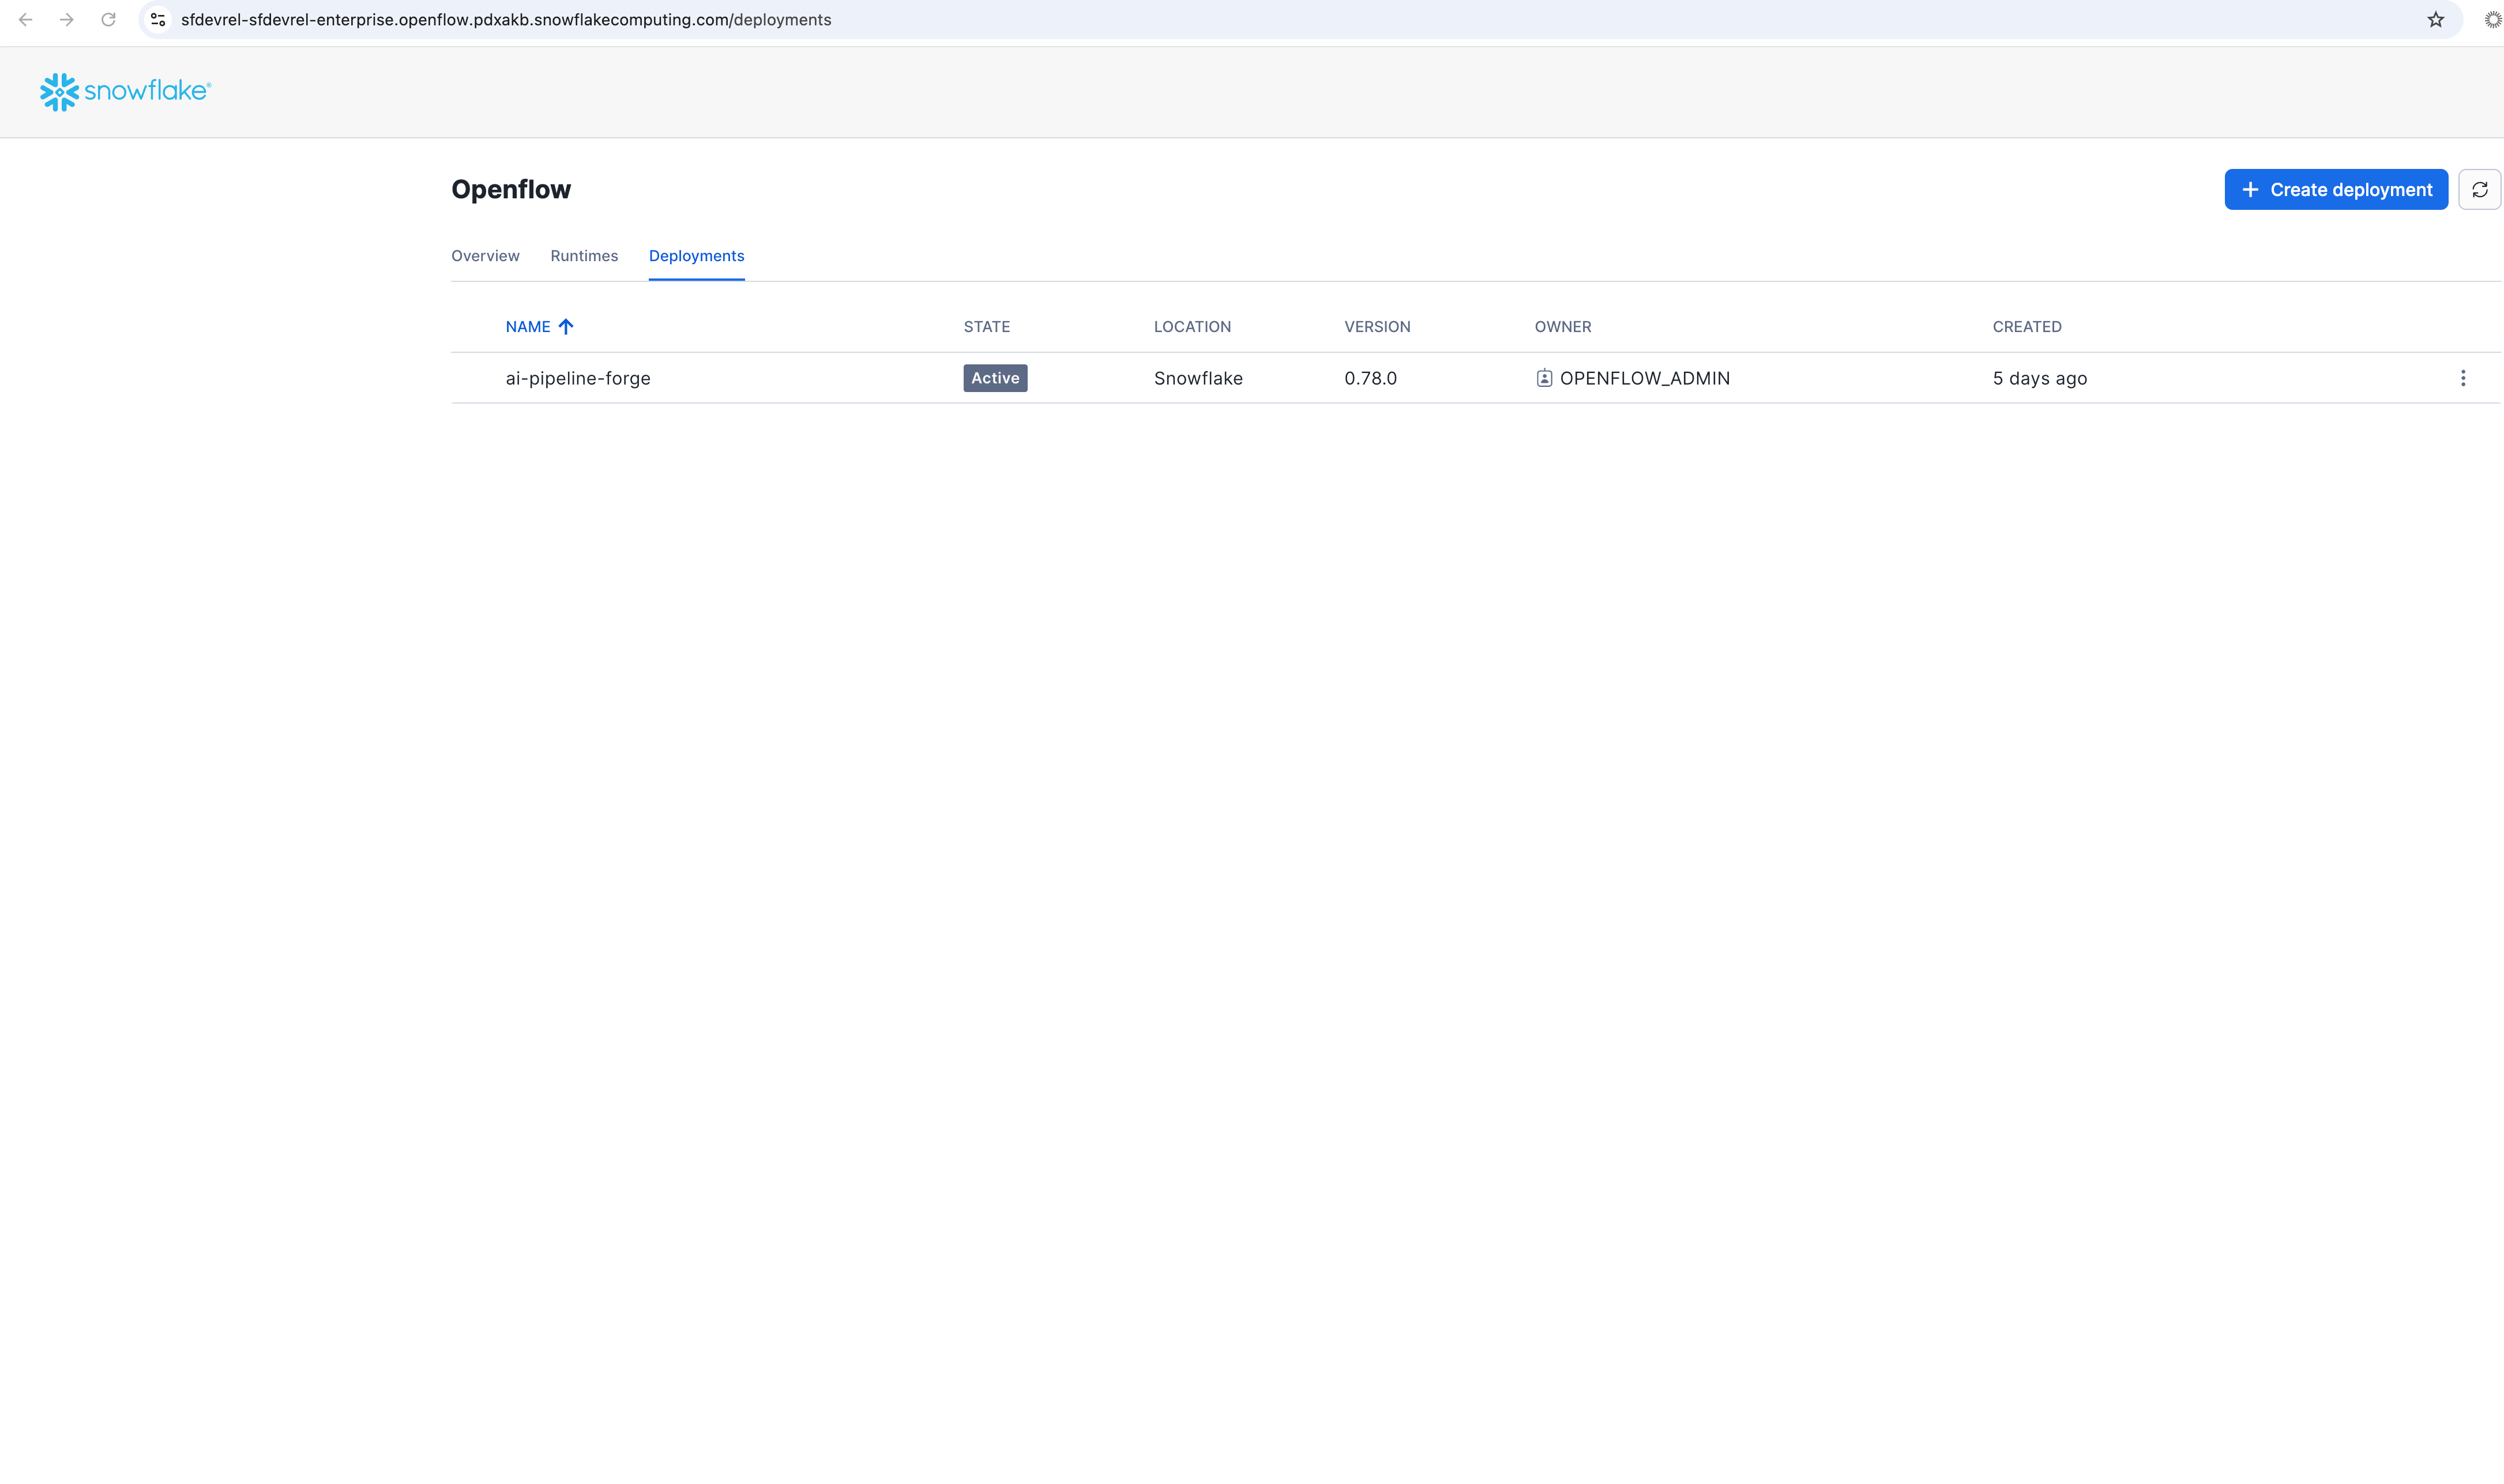Image resolution: width=2504 pixels, height=1484 pixels.
Task: Click the OPENFLOW_ADMIN role icon
Action: pyautogui.click(x=1544, y=378)
